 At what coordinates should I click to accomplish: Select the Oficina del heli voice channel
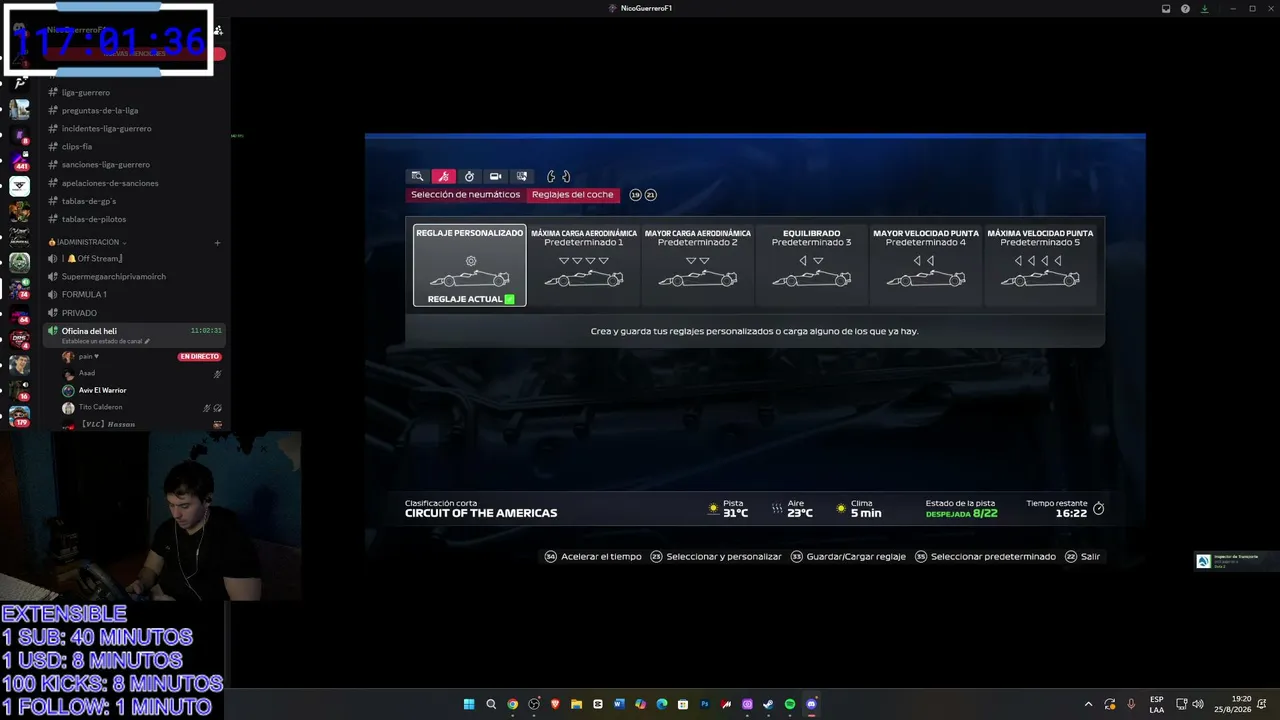[x=133, y=335]
